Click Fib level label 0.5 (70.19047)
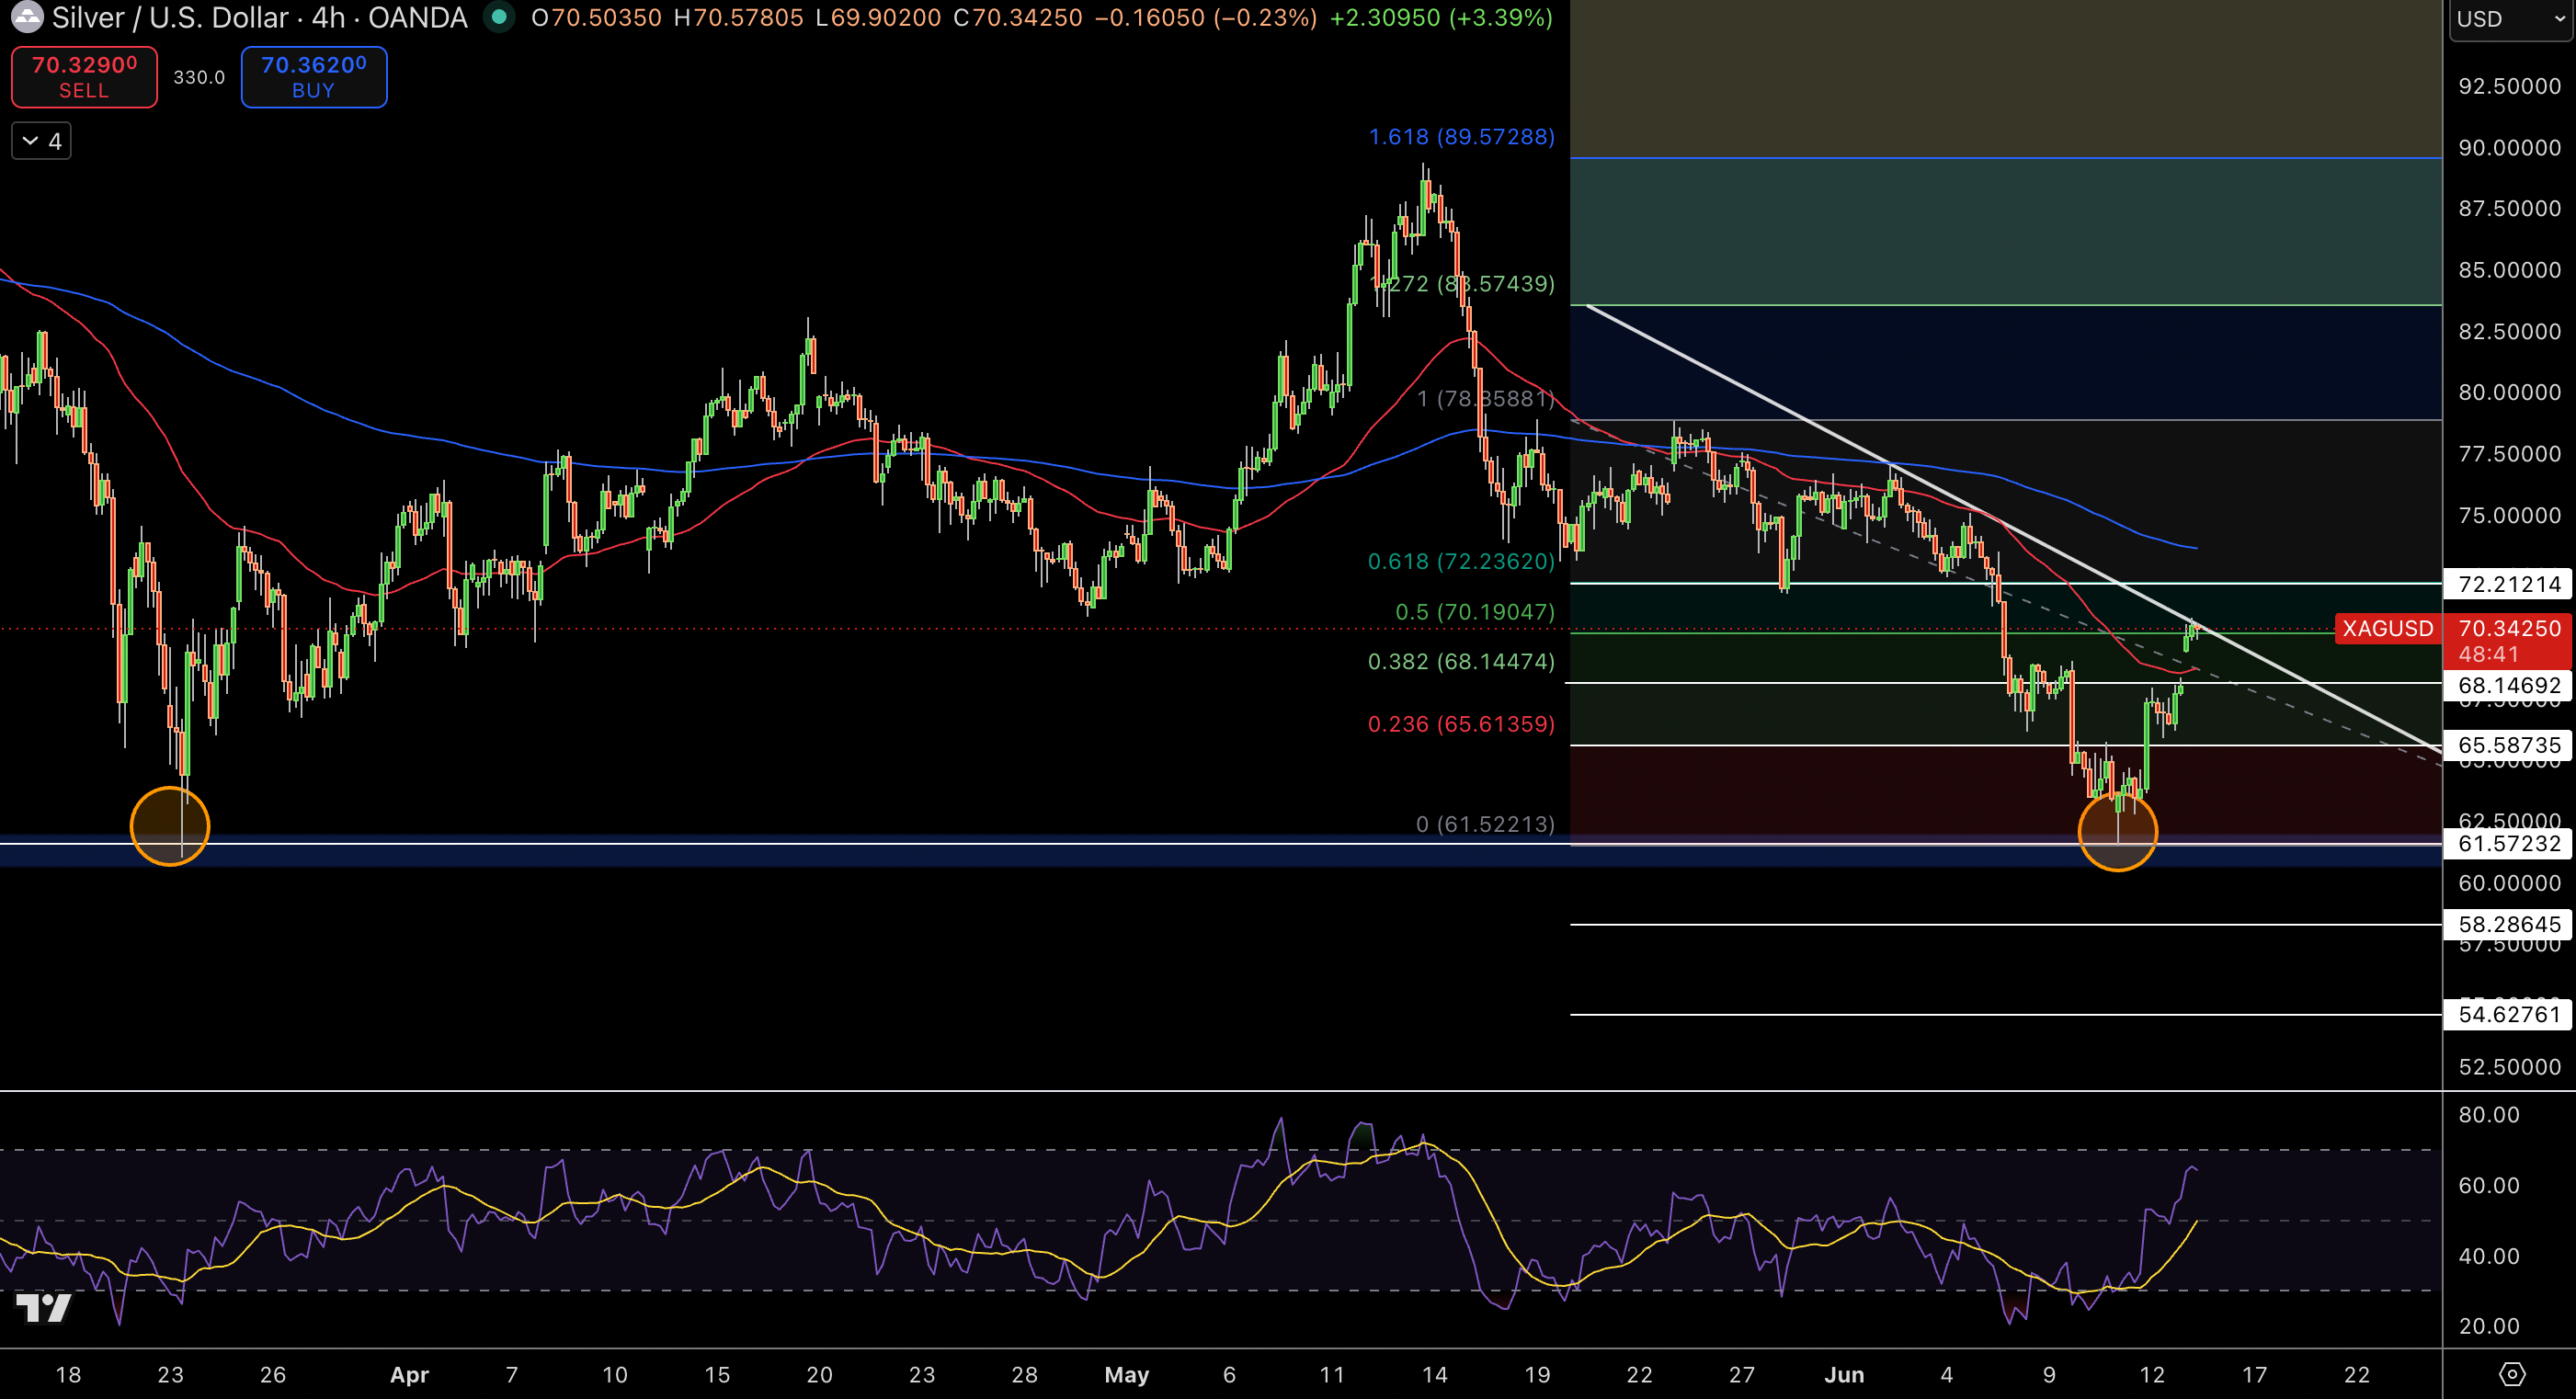The image size is (2576, 1399). pos(1475,612)
